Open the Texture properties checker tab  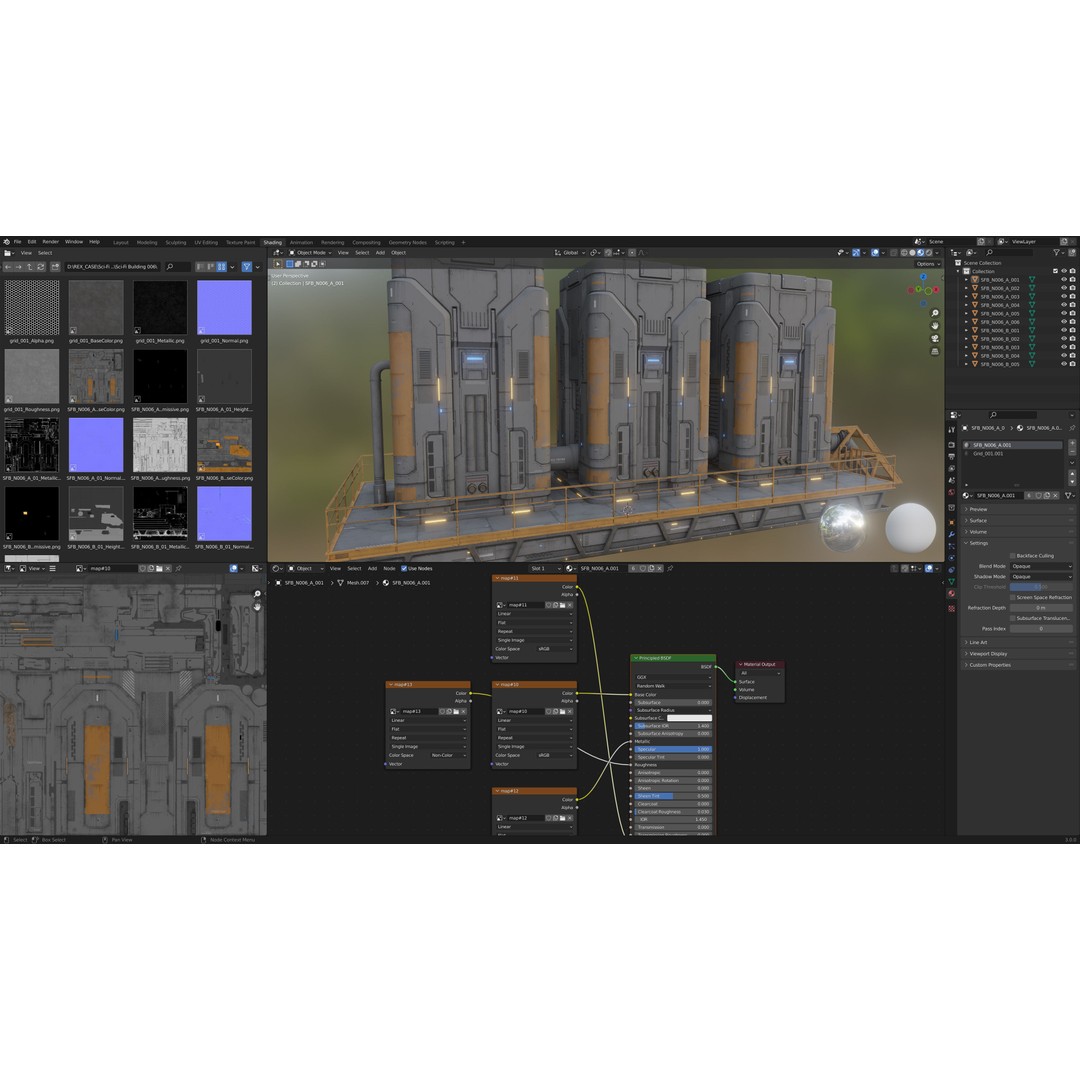[x=951, y=608]
